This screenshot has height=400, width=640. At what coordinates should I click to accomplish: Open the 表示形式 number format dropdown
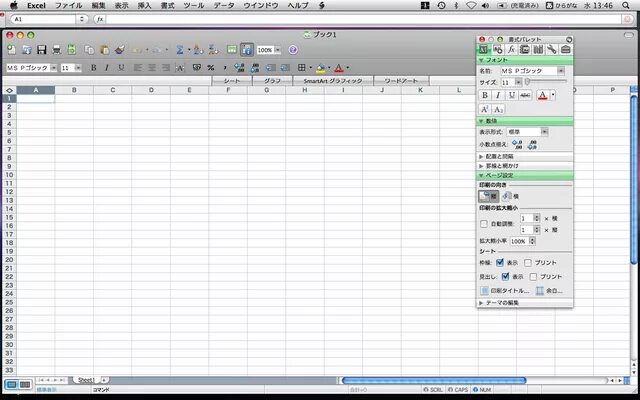coord(544,132)
